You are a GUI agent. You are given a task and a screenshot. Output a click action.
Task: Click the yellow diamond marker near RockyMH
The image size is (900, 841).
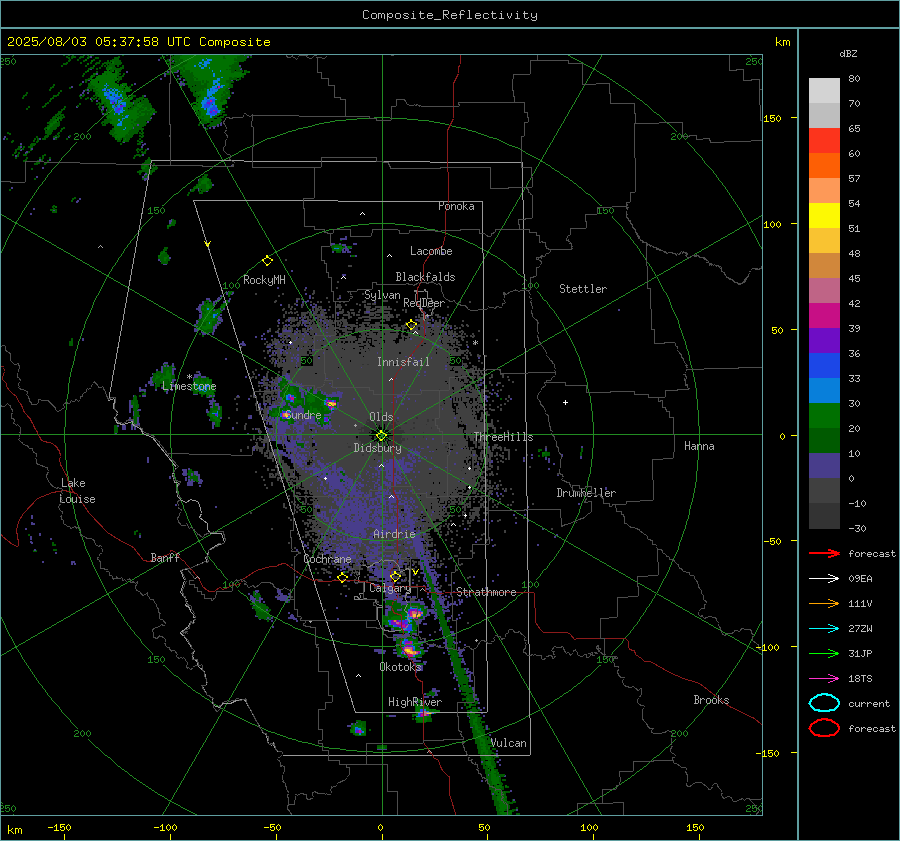pos(267,261)
